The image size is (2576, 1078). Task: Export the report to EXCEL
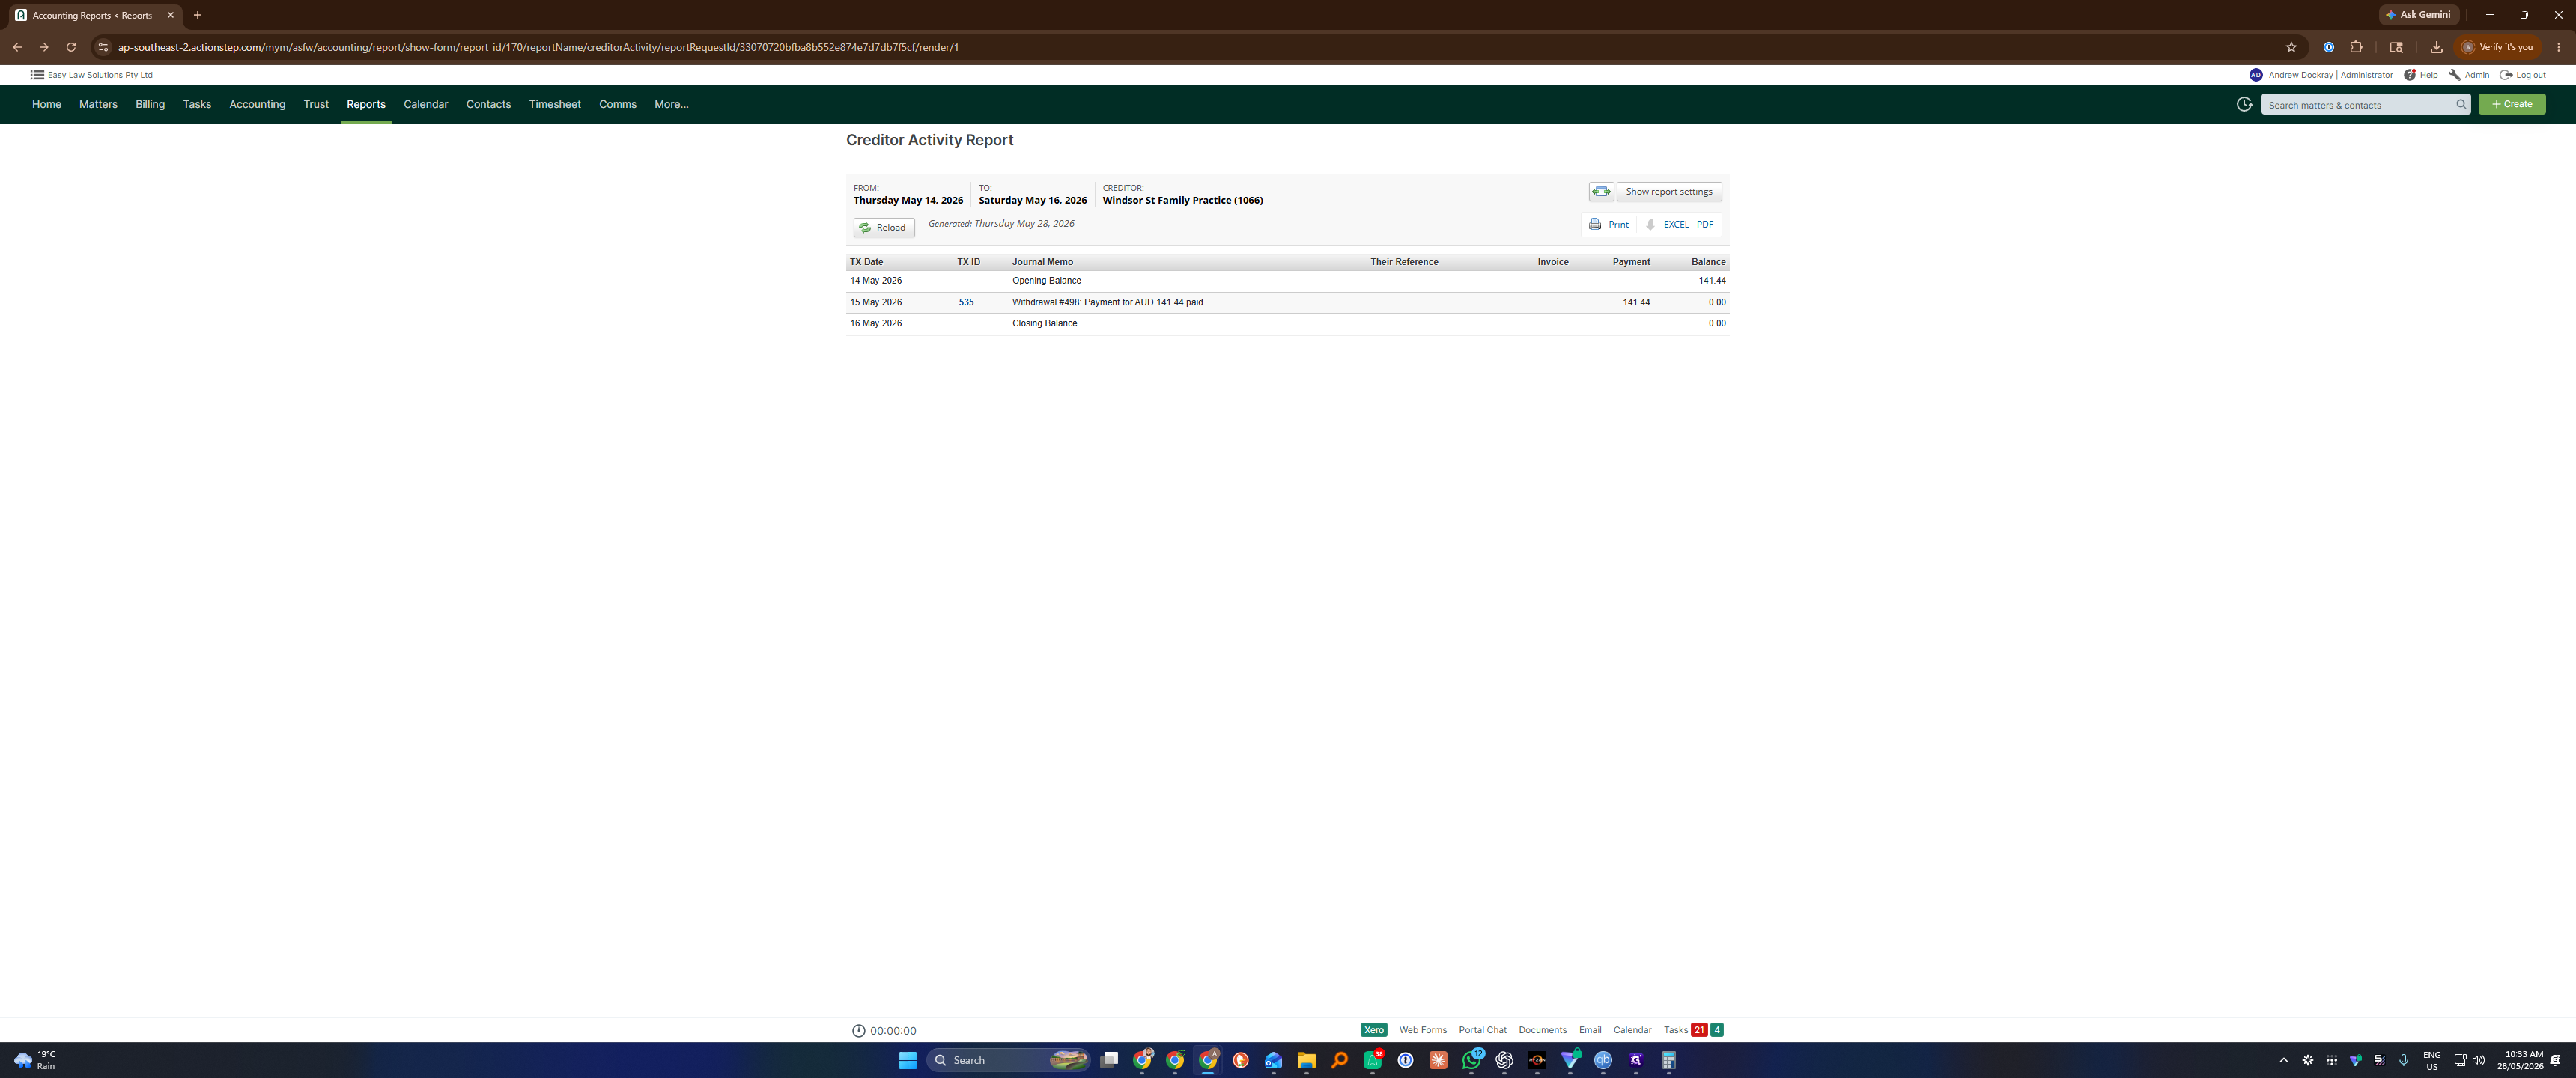pos(1676,224)
